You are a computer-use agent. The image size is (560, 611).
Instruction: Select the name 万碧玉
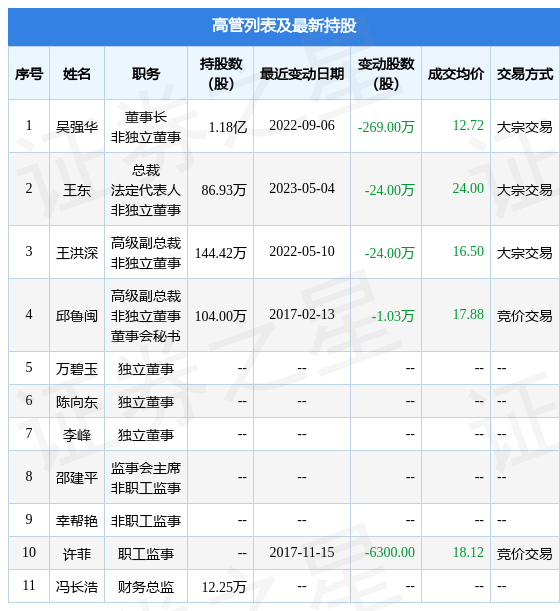point(77,369)
